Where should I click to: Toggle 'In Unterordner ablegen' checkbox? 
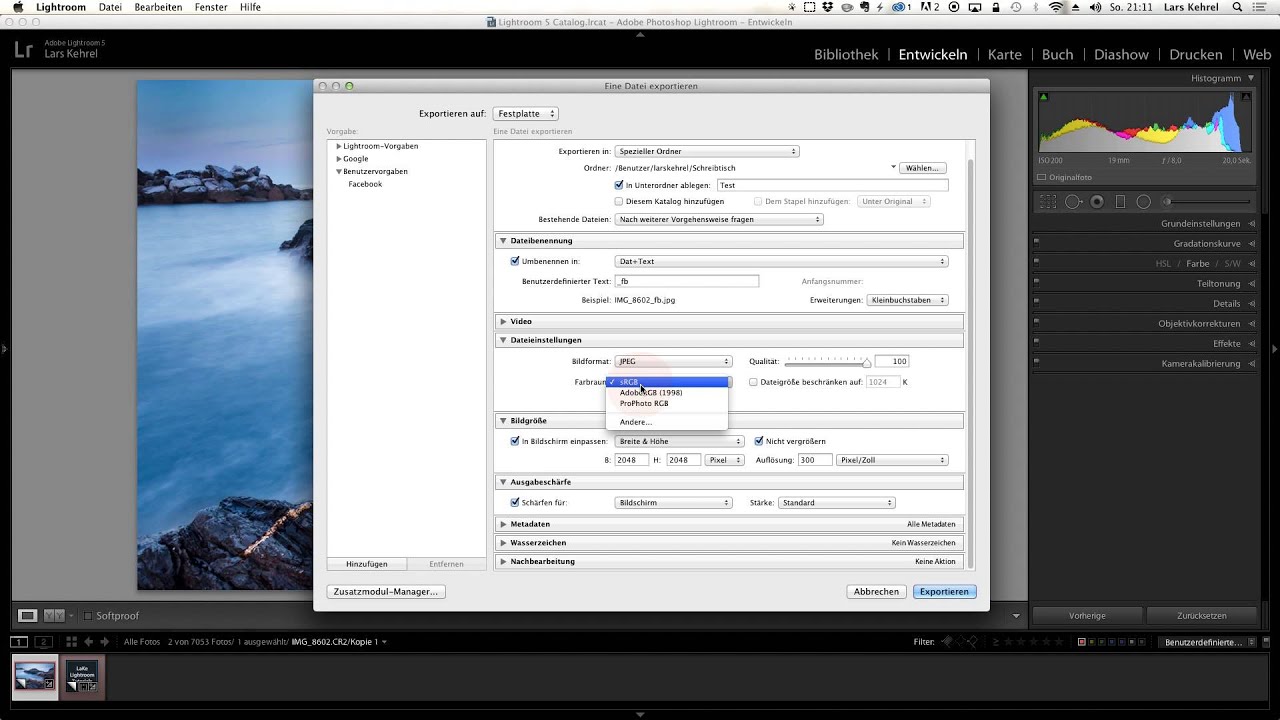click(619, 185)
